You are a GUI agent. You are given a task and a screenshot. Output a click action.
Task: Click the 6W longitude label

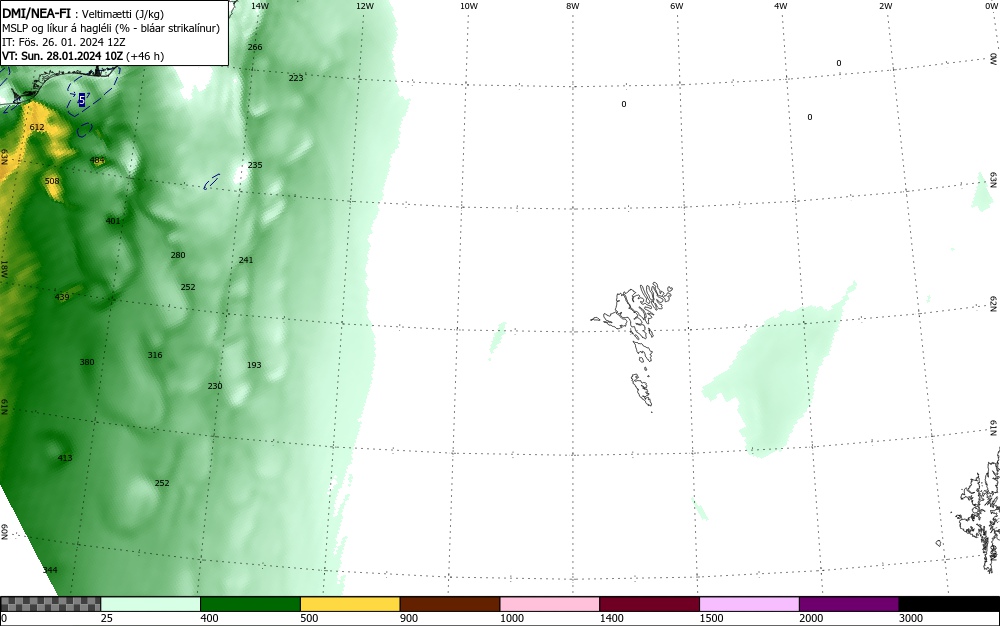(677, 6)
